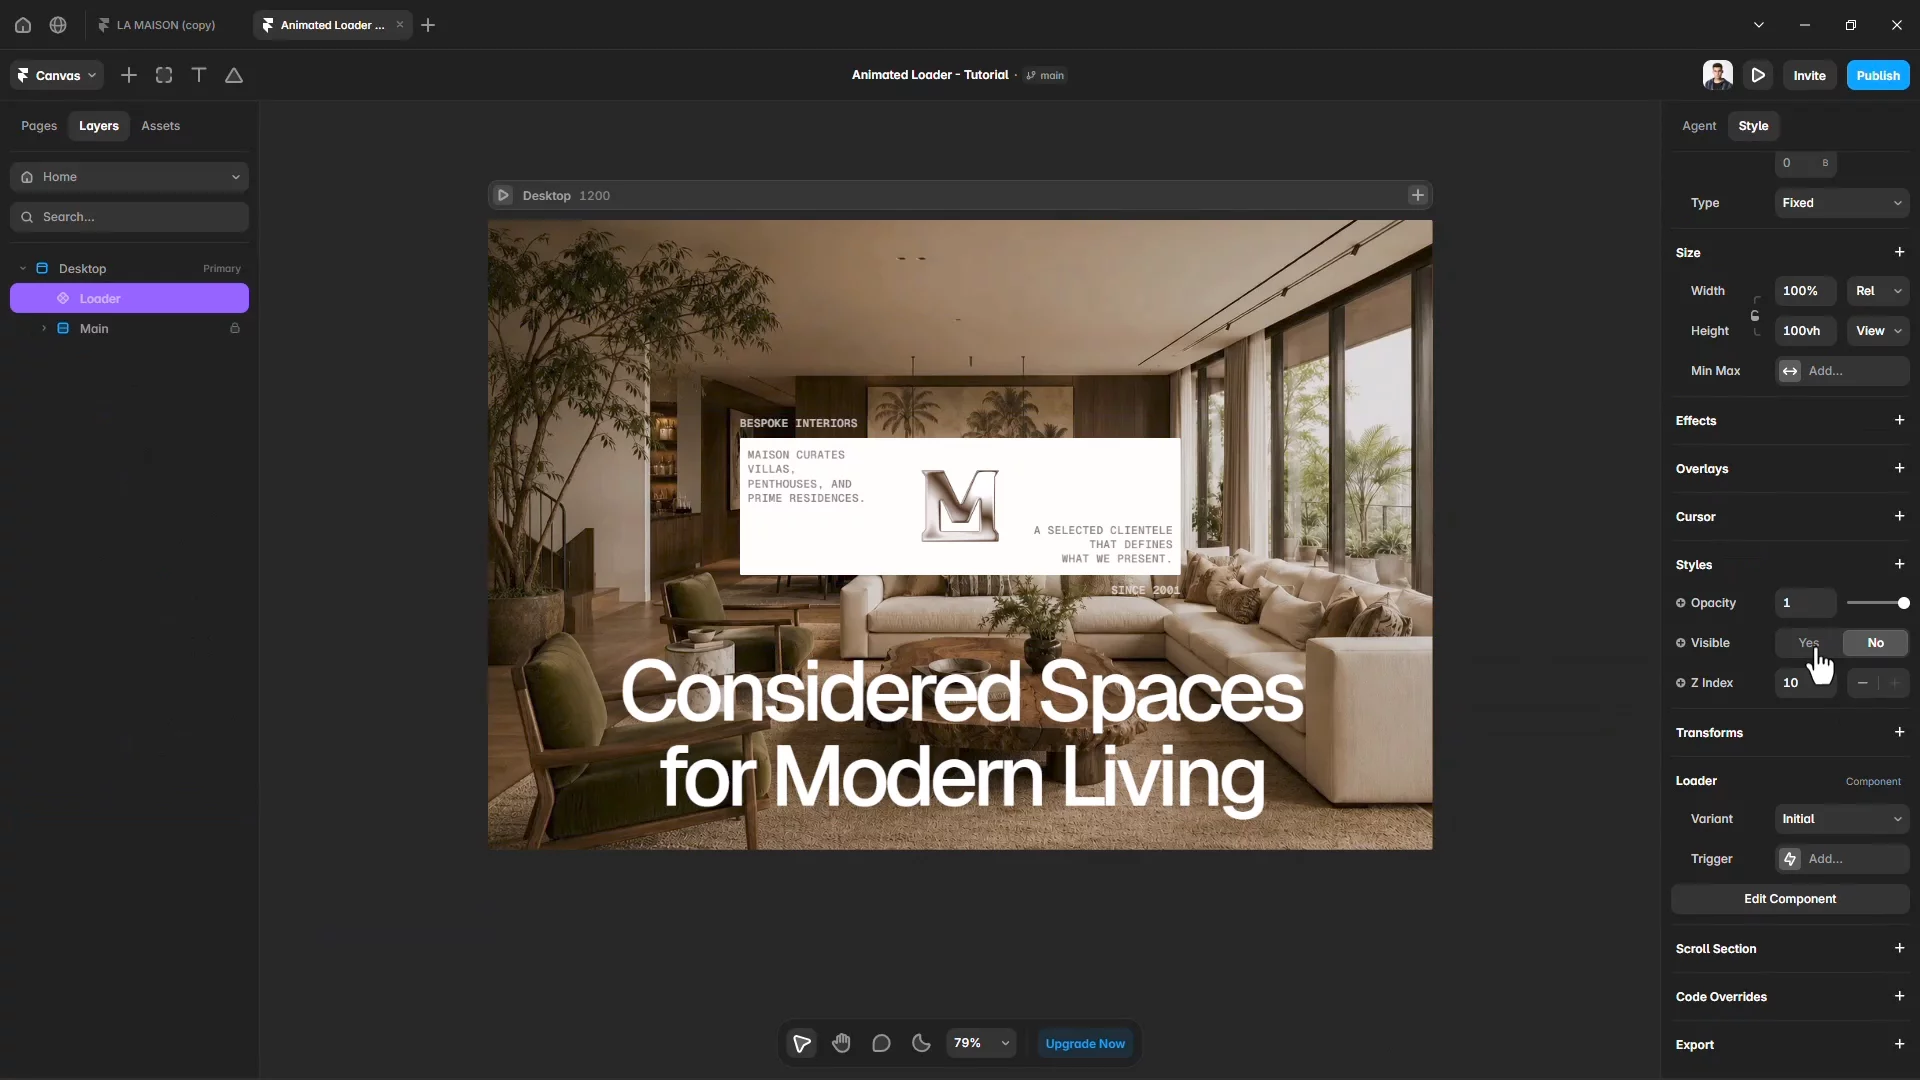Set Visible to No
The width and height of the screenshot is (1920, 1080).
pyautogui.click(x=1875, y=643)
